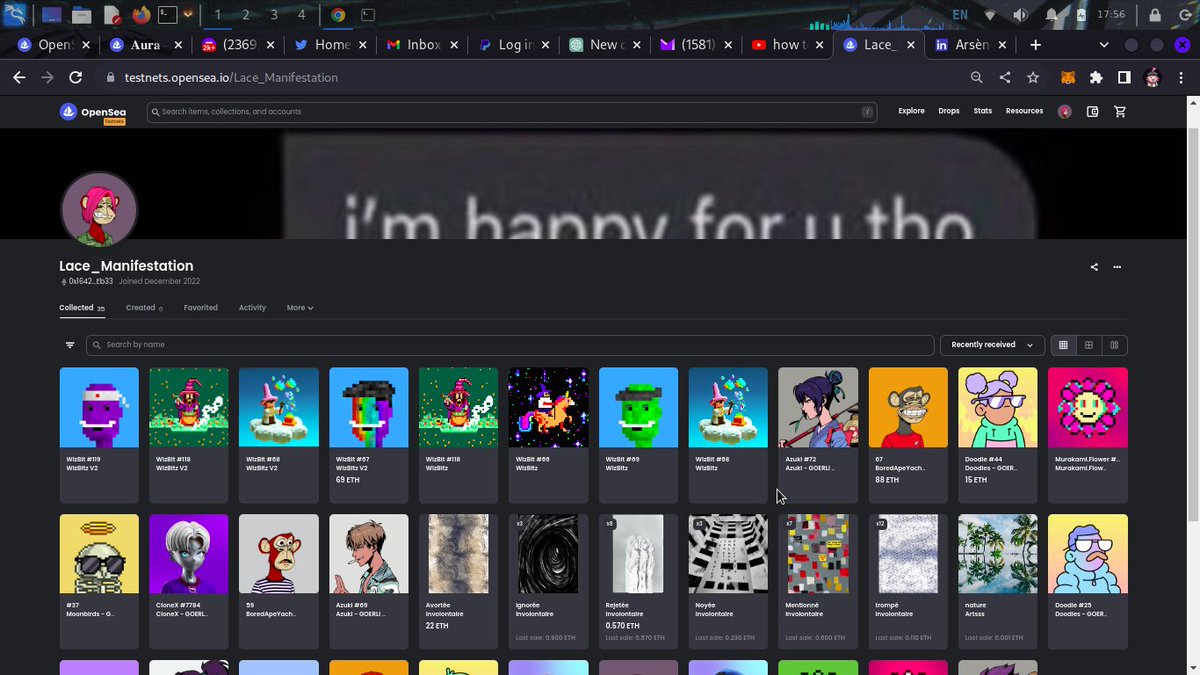The width and height of the screenshot is (1200, 675).
Task: Toggle the filter icon beside the search box
Action: tap(70, 345)
